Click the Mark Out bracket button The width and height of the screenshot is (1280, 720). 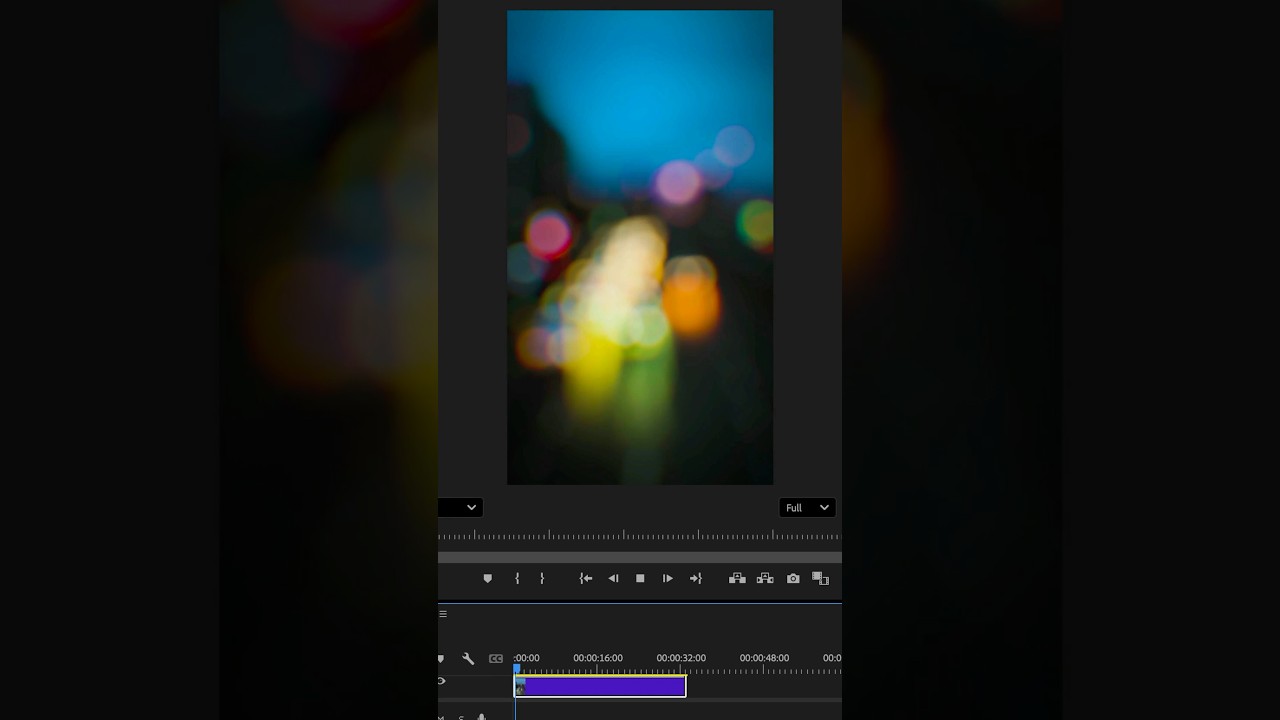pyautogui.click(x=542, y=578)
